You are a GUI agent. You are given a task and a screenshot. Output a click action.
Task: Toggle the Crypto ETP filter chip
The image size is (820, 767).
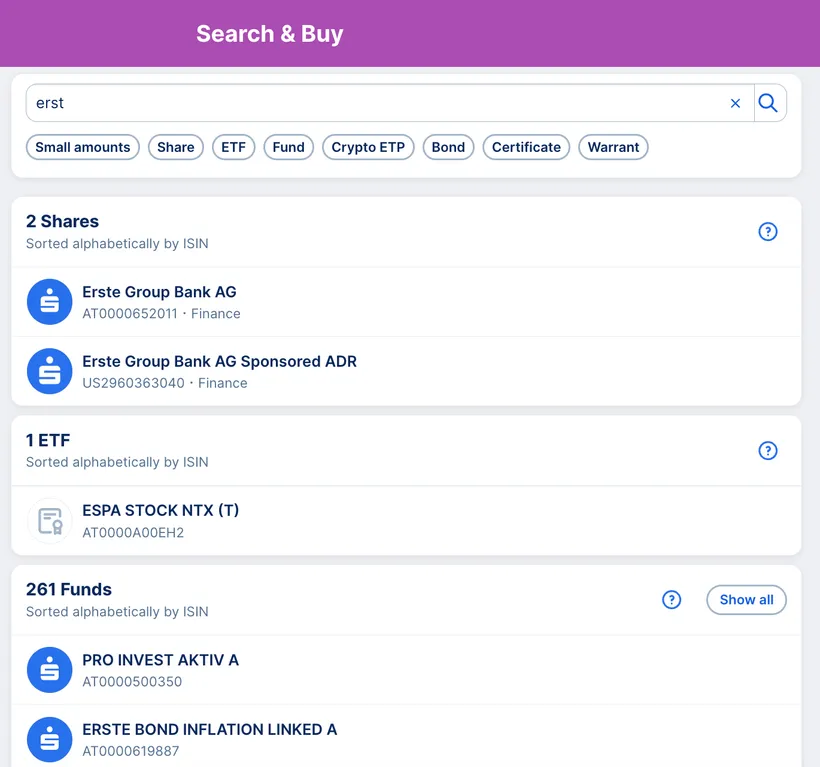(368, 147)
